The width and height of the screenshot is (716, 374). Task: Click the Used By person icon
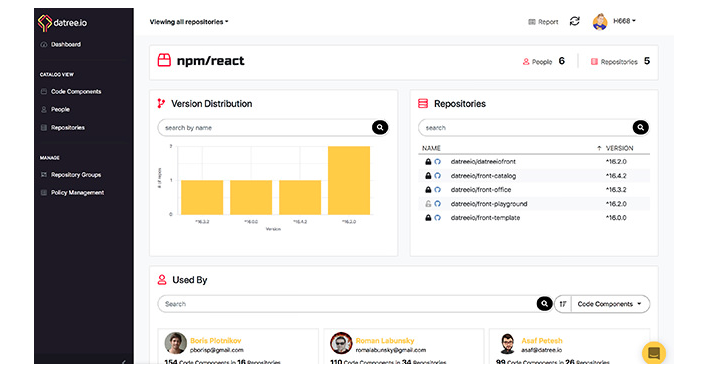162,279
